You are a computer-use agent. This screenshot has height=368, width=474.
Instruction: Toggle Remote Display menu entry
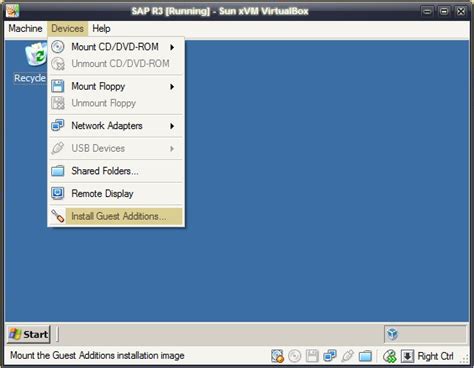(x=116, y=194)
